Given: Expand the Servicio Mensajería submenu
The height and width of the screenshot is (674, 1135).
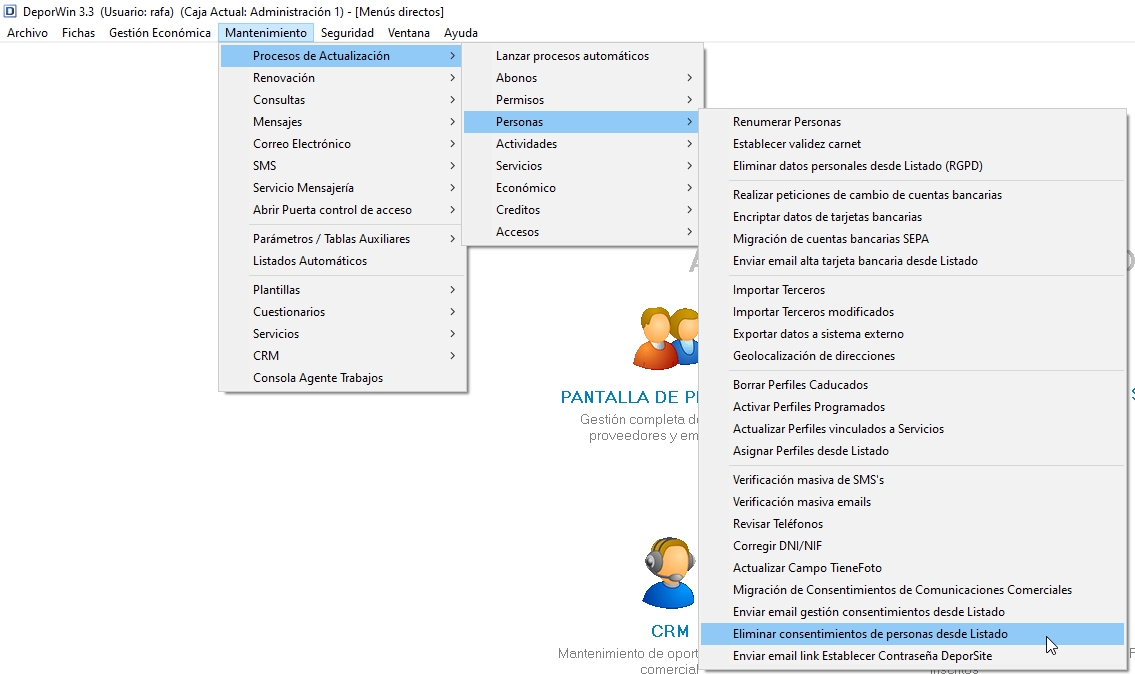Looking at the screenshot, I should coord(343,188).
